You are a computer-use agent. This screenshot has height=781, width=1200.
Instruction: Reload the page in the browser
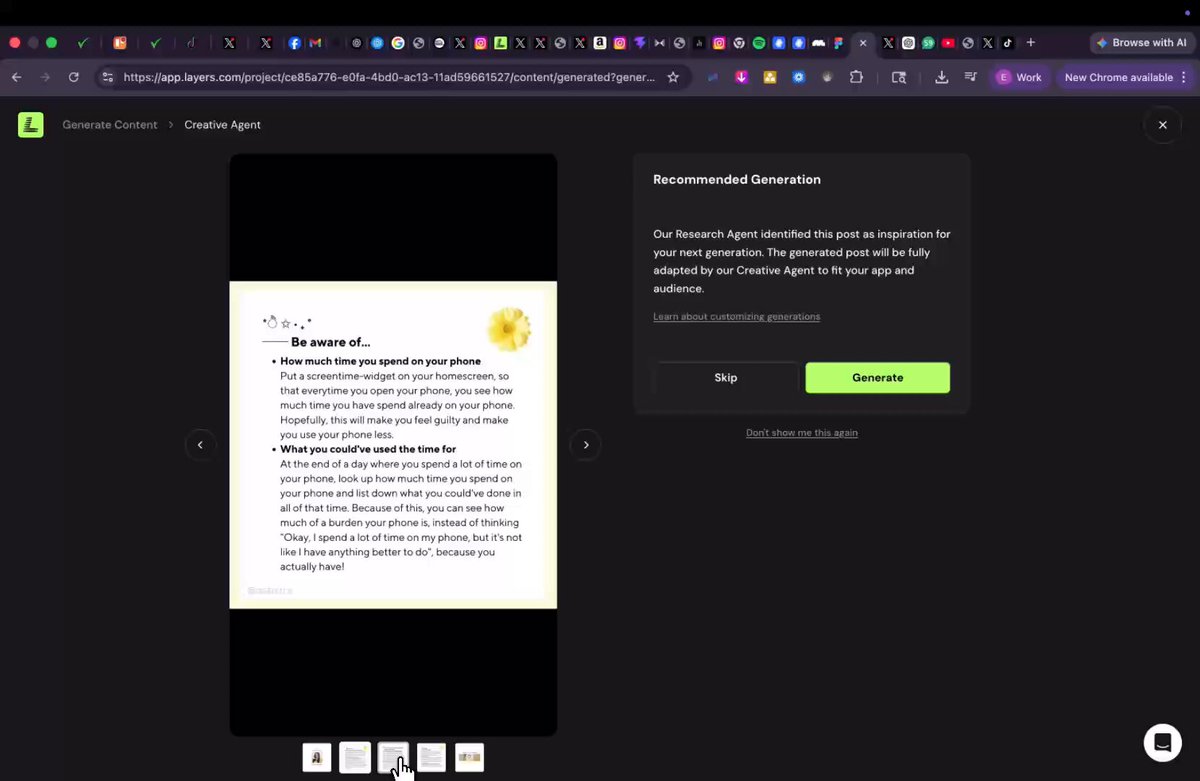[x=73, y=77]
